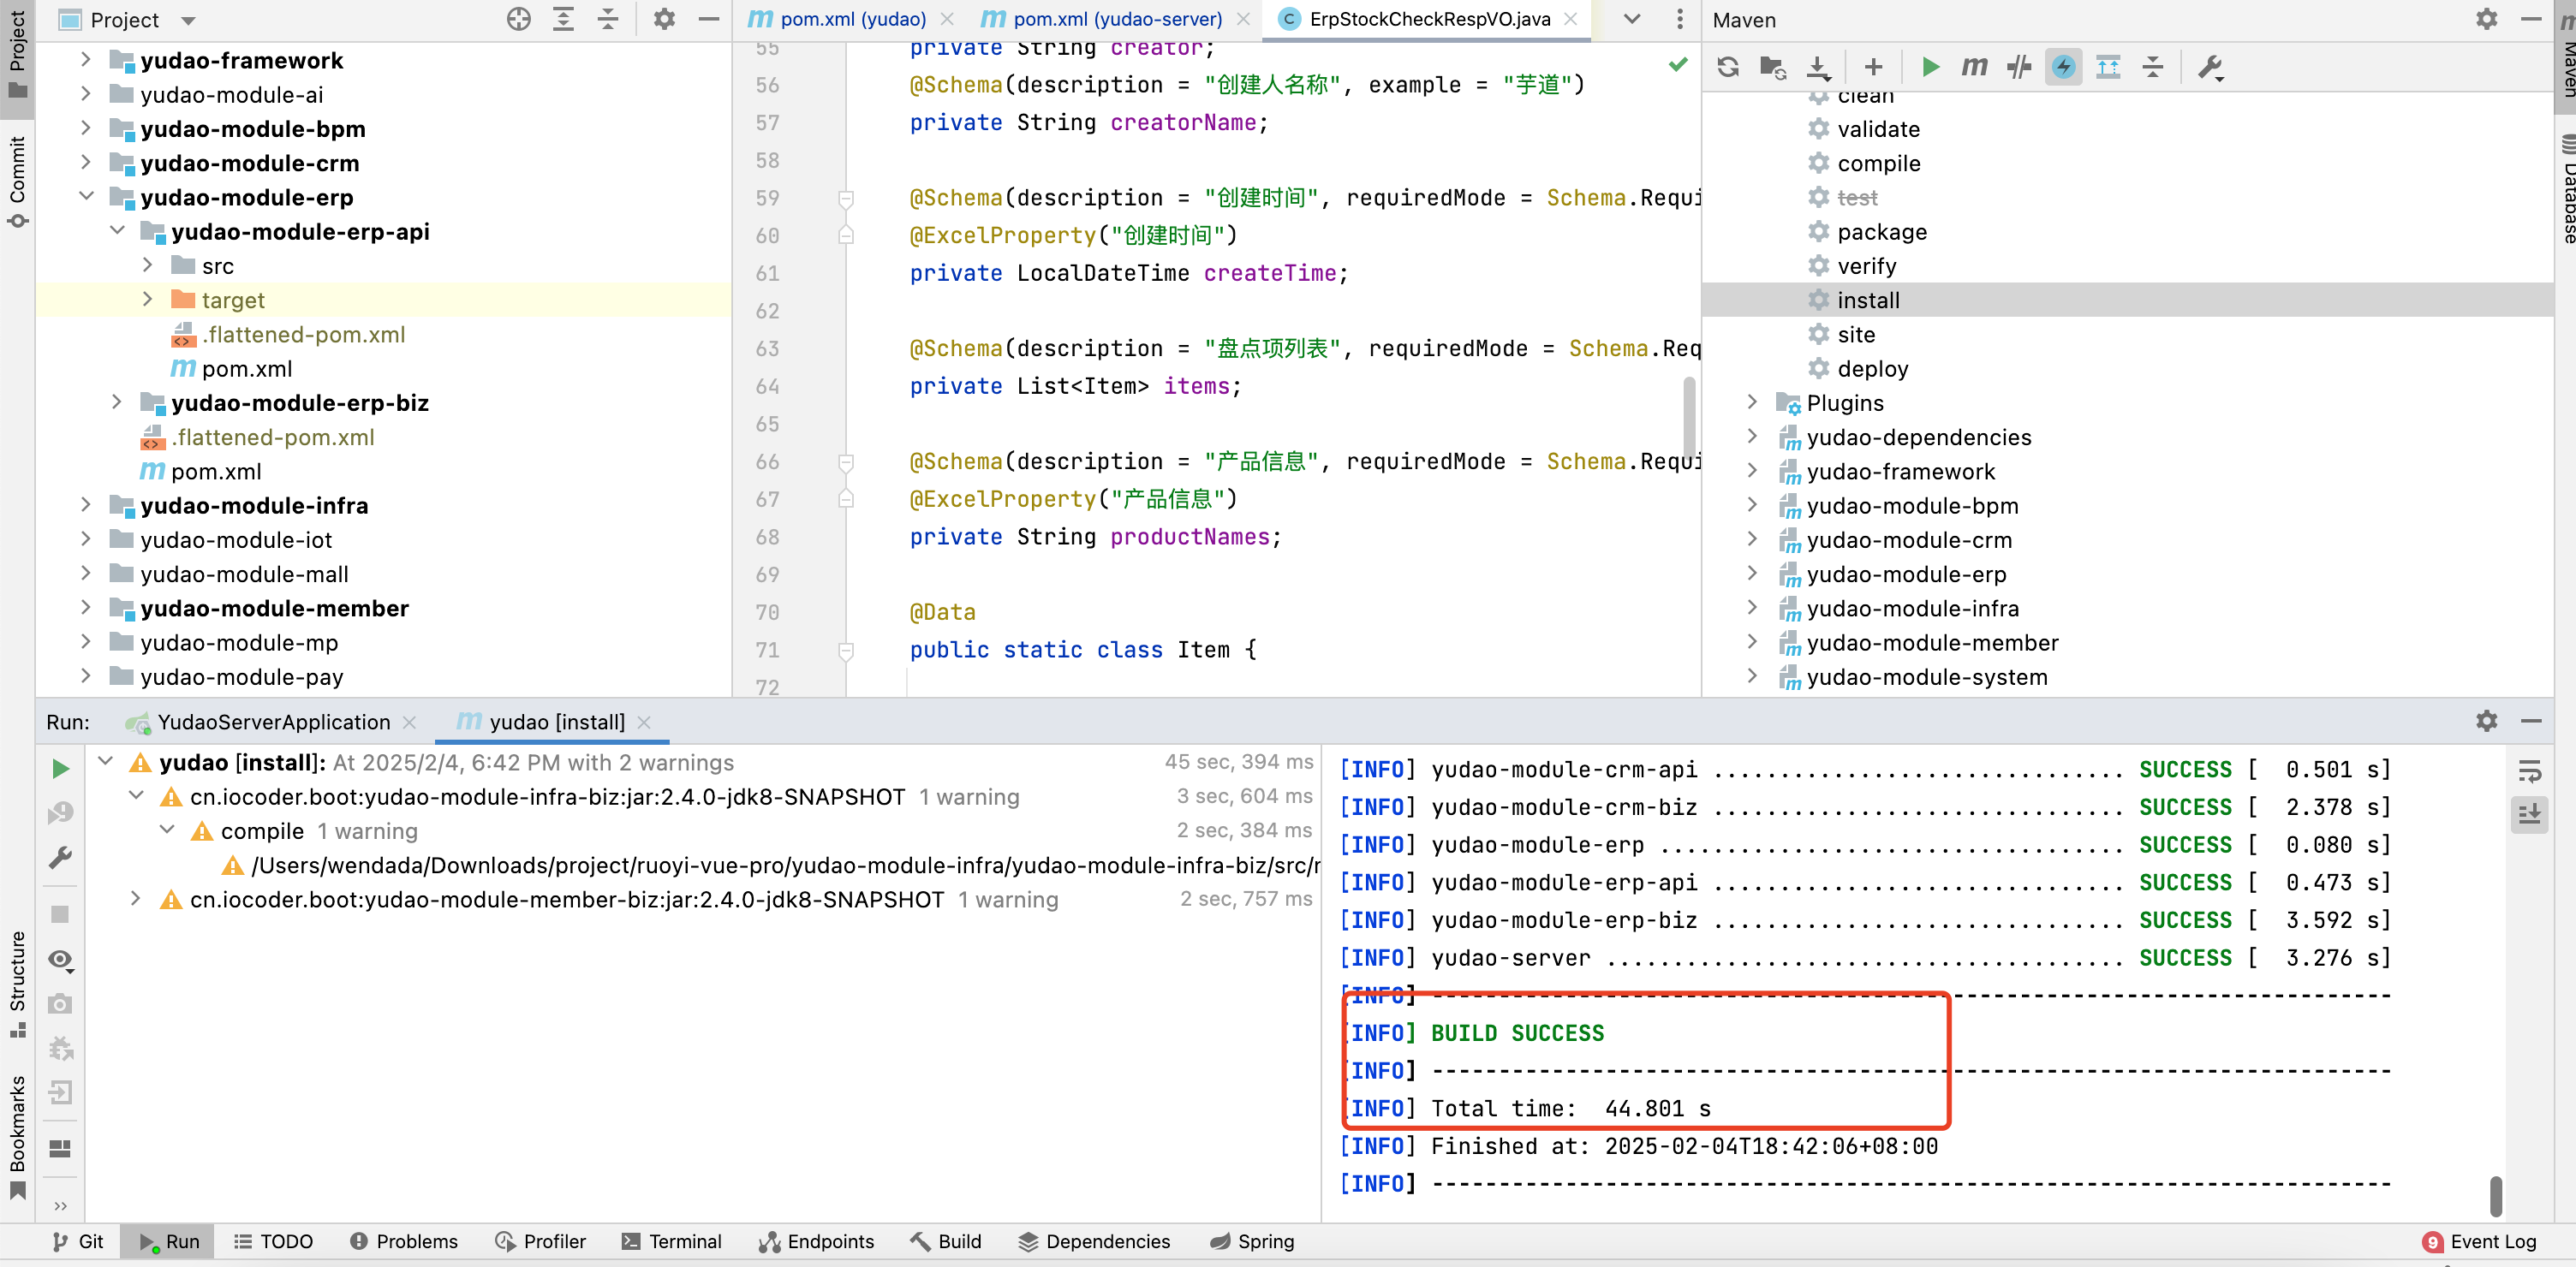Click the stop icon in Run panel
This screenshot has height=1267, width=2576.
pyautogui.click(x=60, y=914)
